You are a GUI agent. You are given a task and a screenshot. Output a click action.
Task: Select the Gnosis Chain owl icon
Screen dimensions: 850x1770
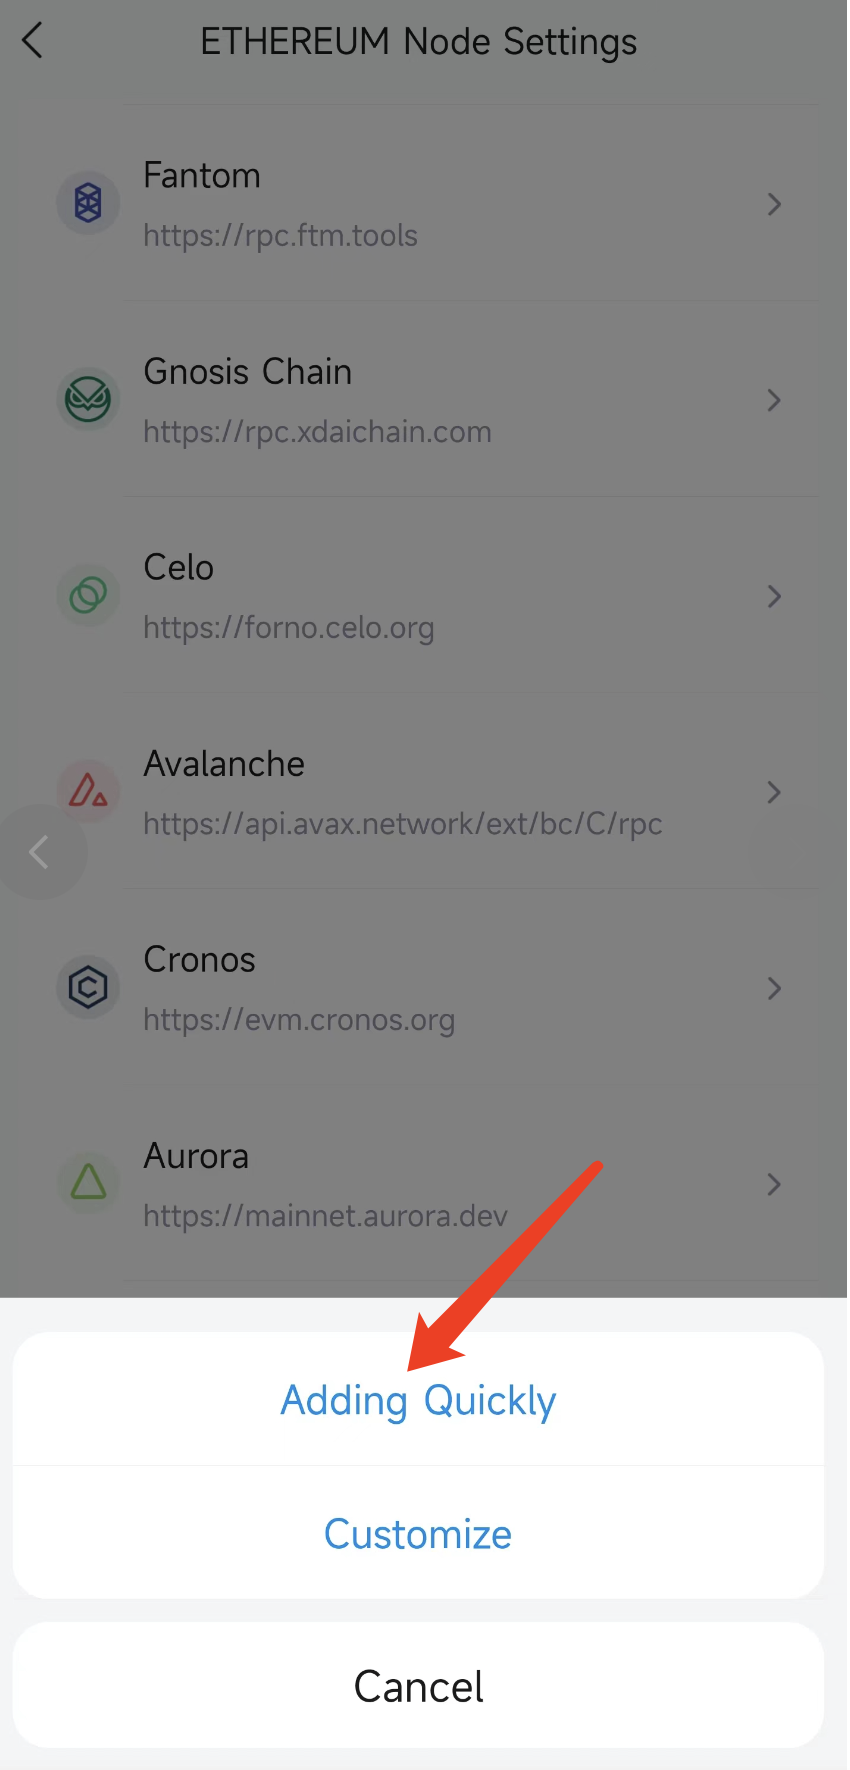88,399
